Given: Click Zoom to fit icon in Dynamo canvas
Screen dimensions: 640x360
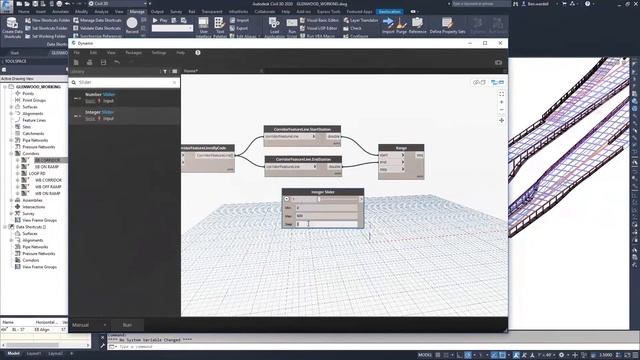Looking at the screenshot, I should coord(501,94).
